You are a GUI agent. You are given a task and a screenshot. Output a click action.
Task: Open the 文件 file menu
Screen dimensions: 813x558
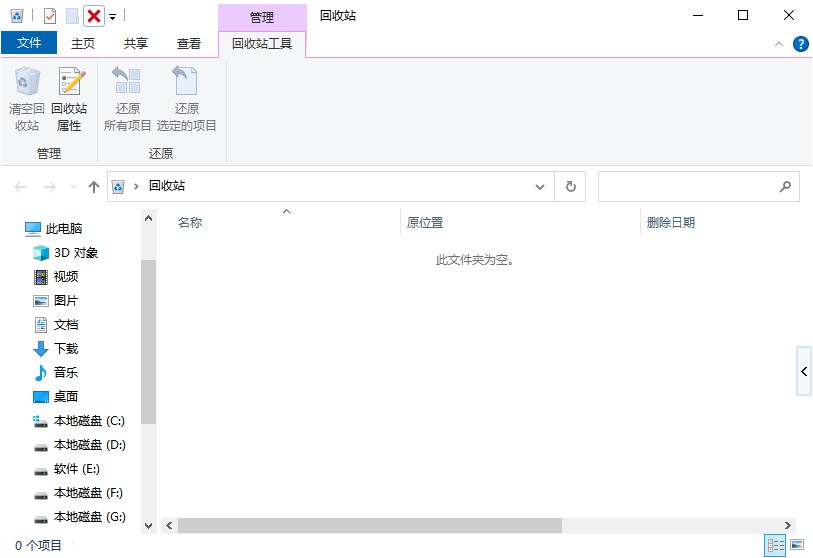click(x=29, y=43)
